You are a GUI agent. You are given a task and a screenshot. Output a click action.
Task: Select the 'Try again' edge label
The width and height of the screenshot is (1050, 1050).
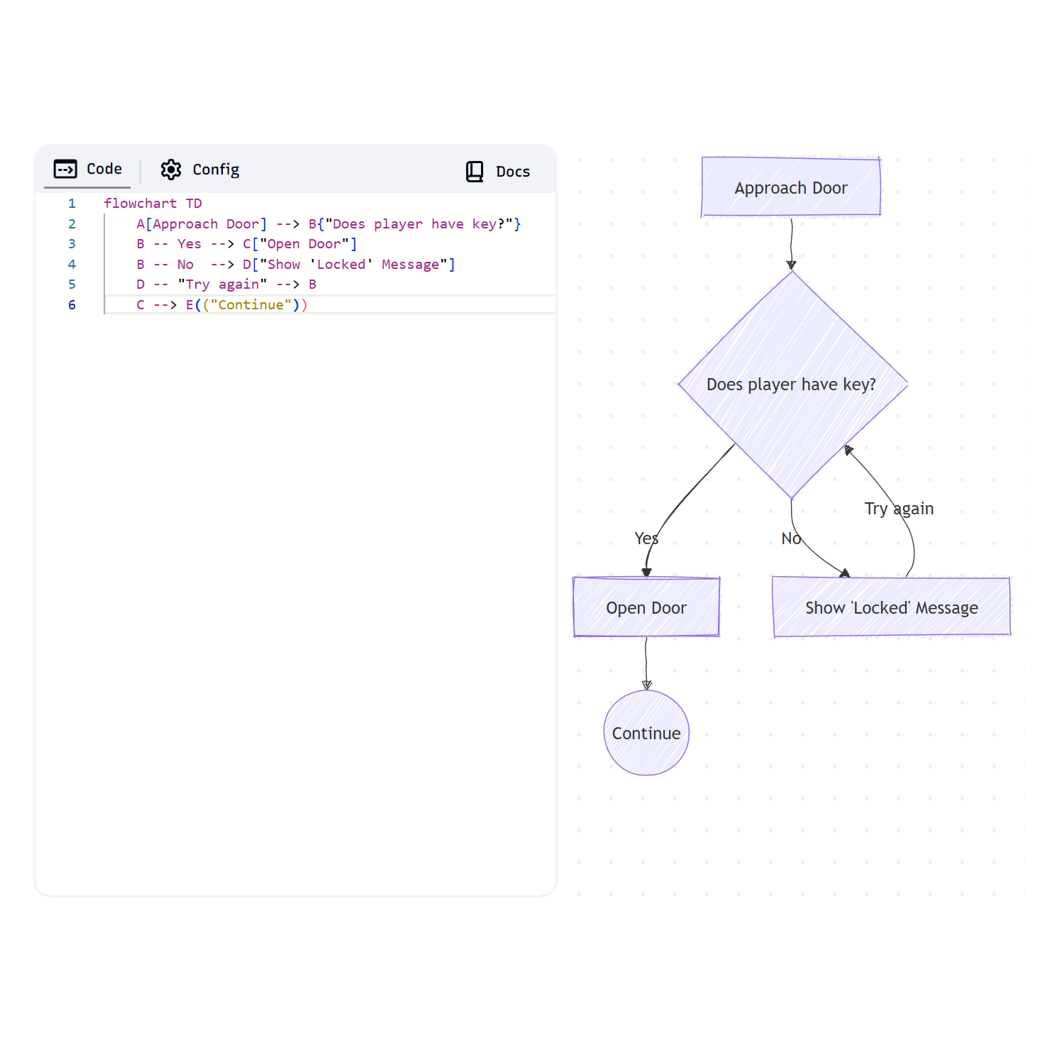(898, 508)
